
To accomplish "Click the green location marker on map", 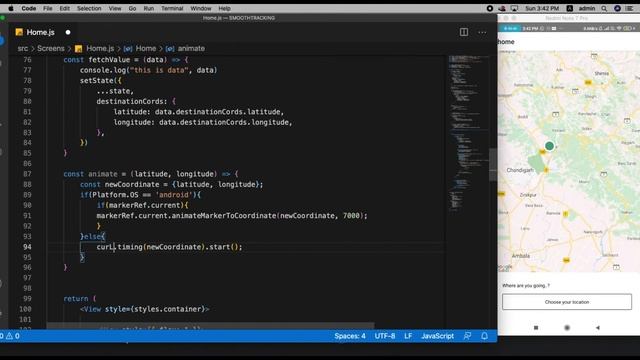I will [549, 146].
